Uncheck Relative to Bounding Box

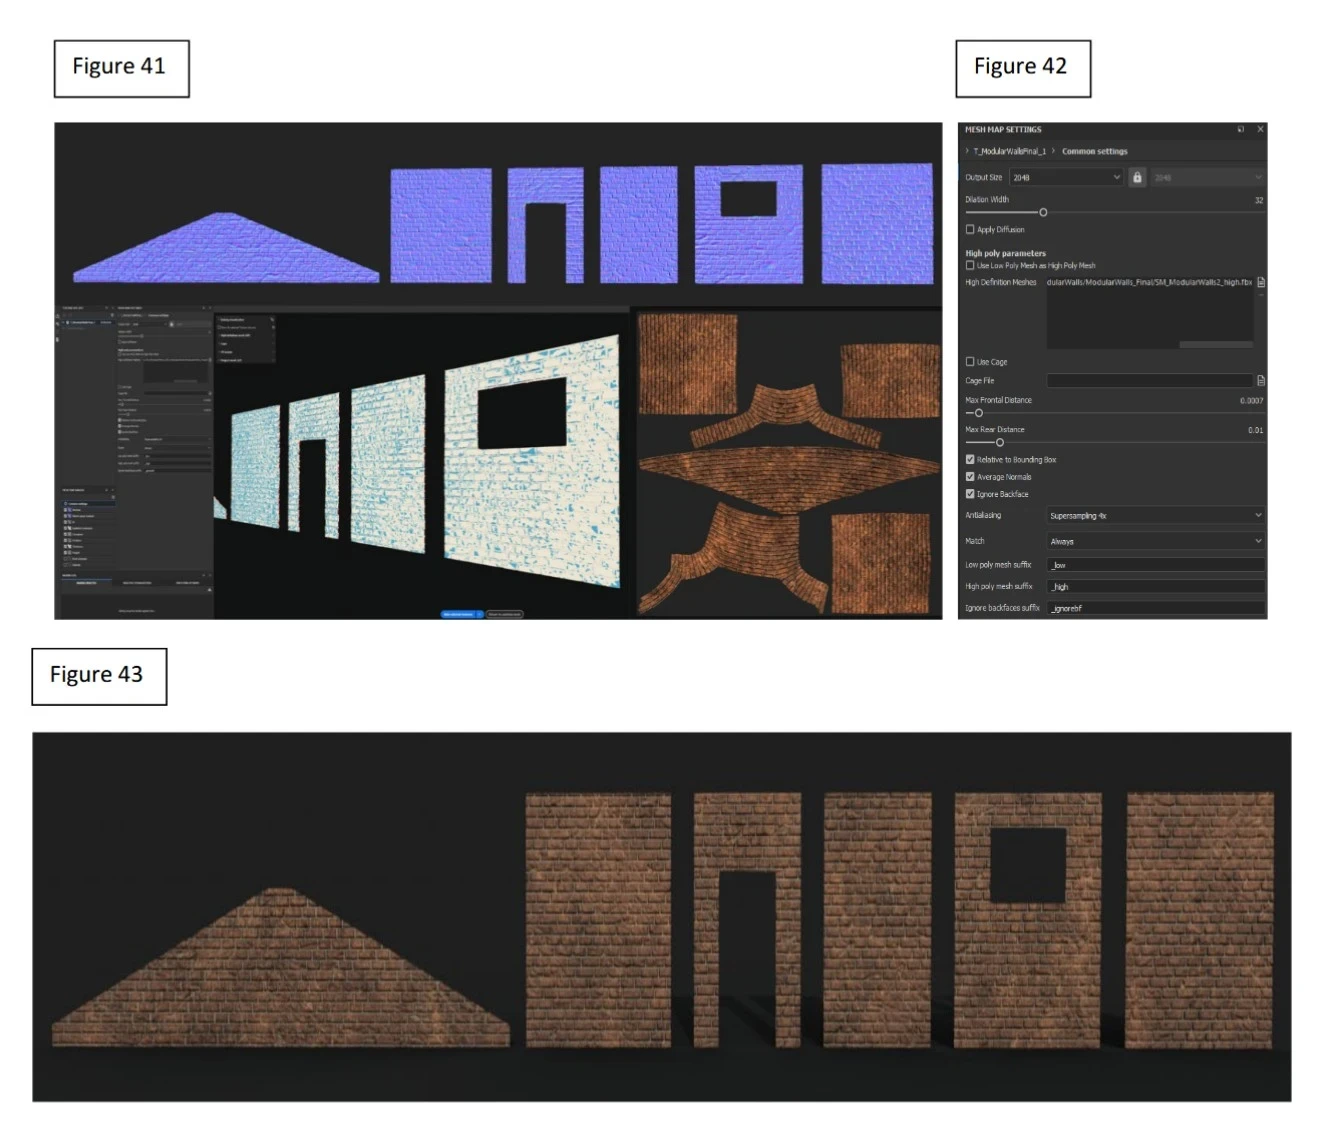click(970, 459)
